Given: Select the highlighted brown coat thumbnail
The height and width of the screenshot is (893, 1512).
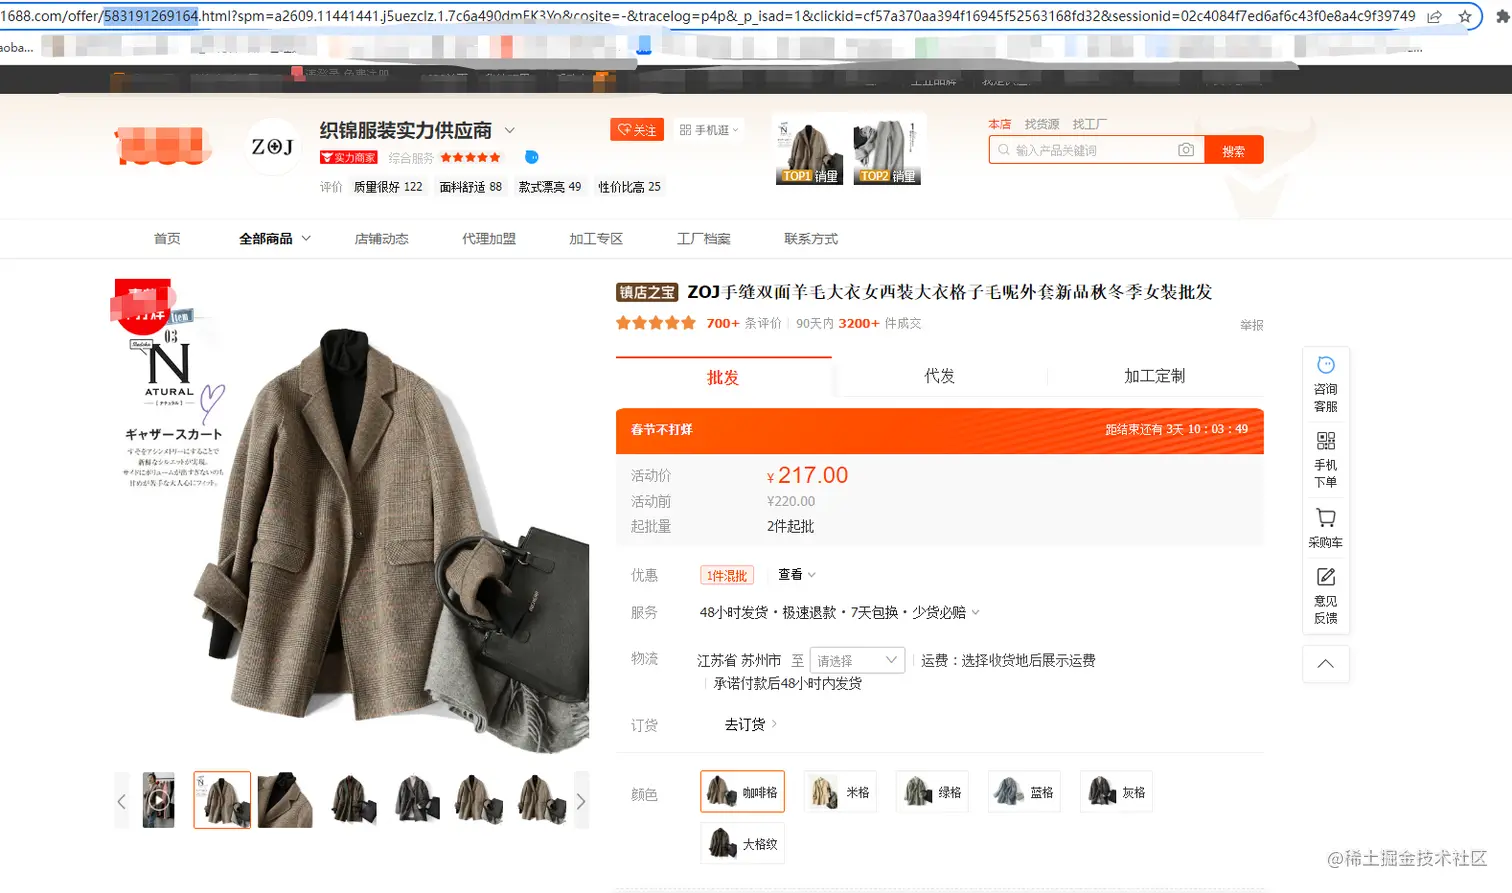Looking at the screenshot, I should click(x=222, y=800).
